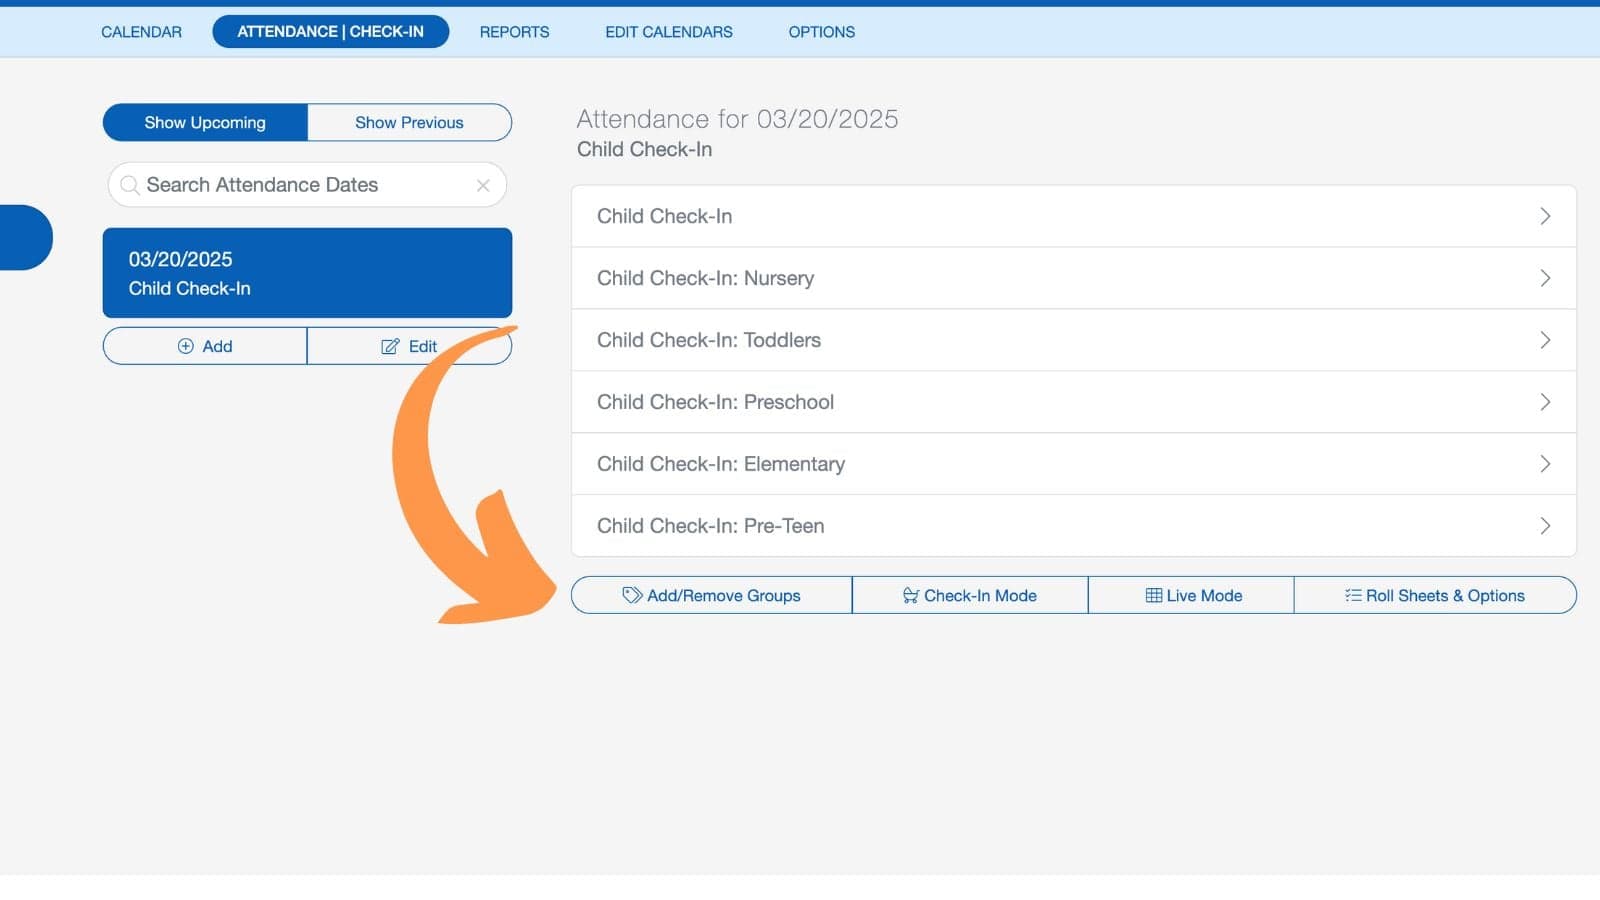Open the Calendar tab
The height and width of the screenshot is (900, 1600).
[141, 32]
